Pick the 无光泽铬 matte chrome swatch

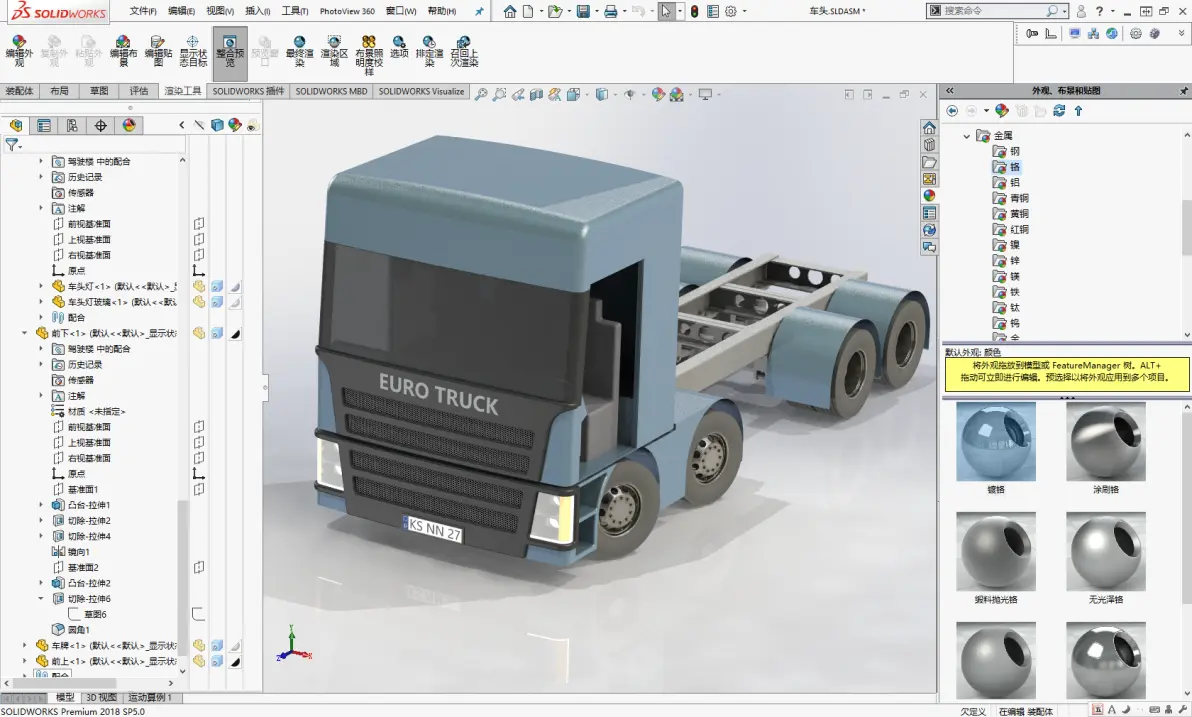coord(1105,552)
